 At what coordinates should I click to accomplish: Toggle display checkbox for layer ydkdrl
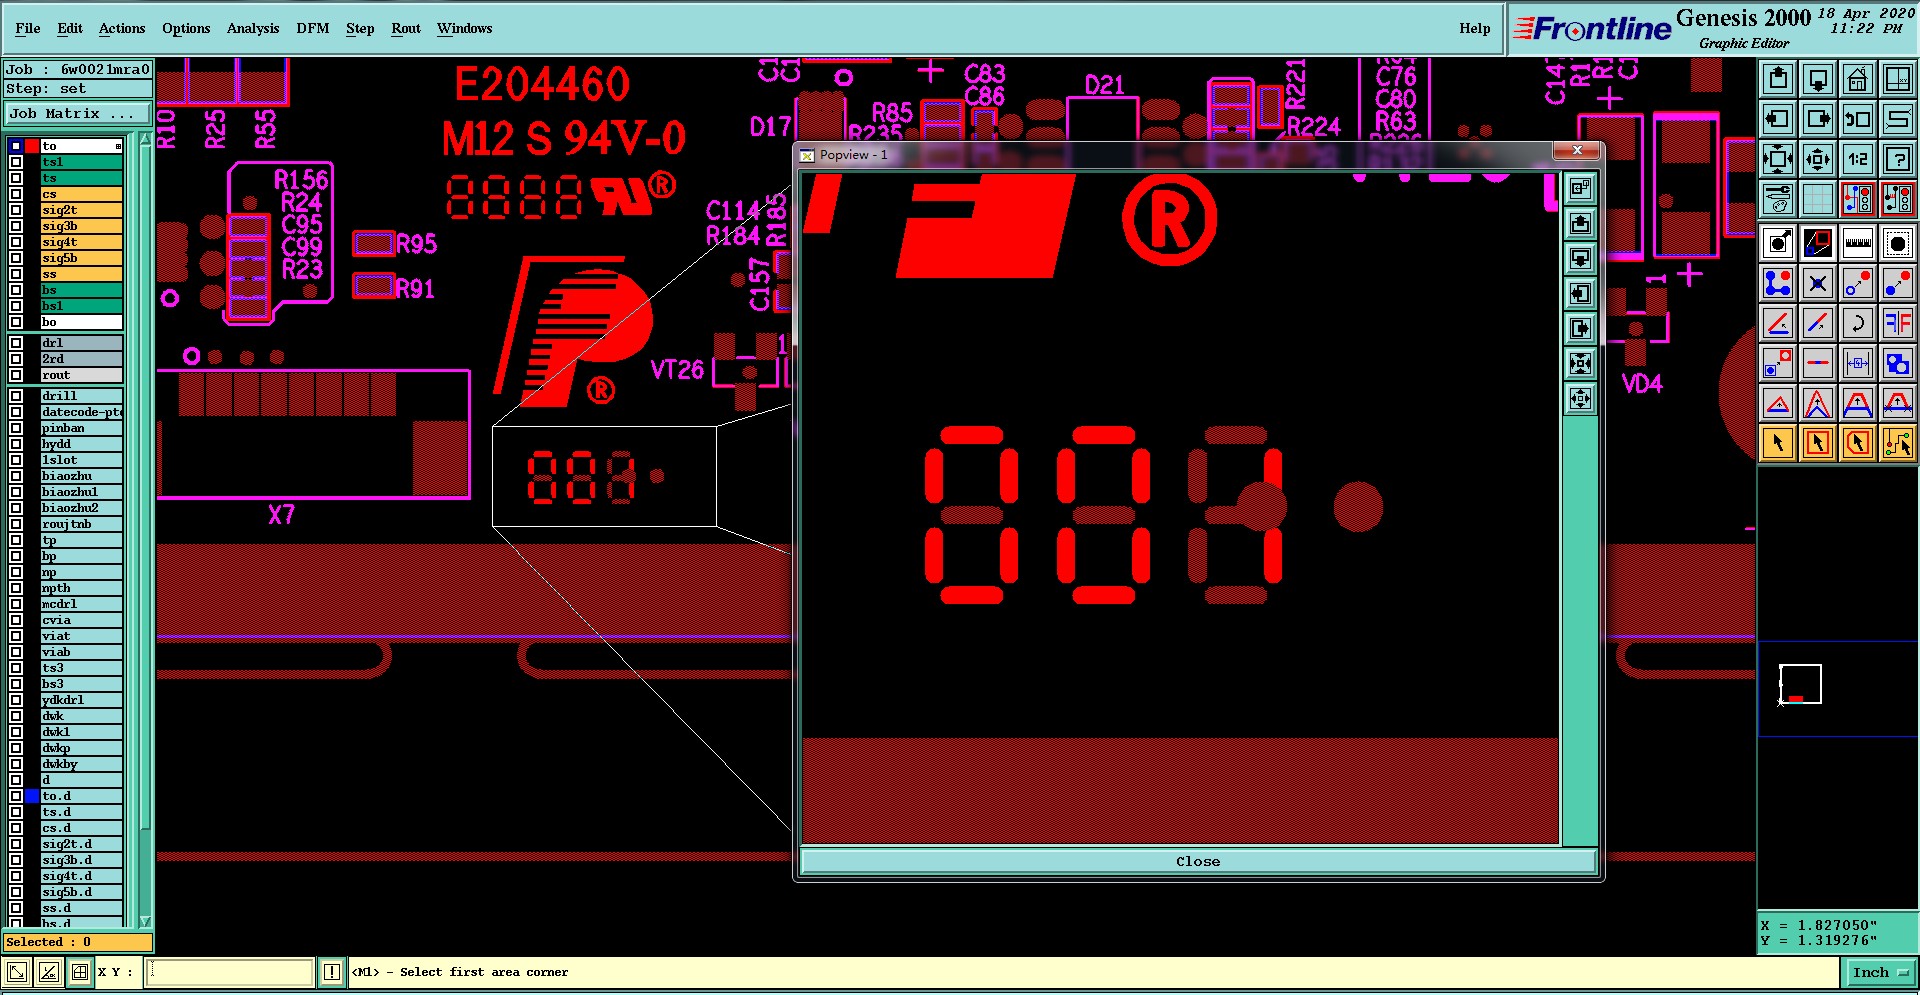point(16,700)
